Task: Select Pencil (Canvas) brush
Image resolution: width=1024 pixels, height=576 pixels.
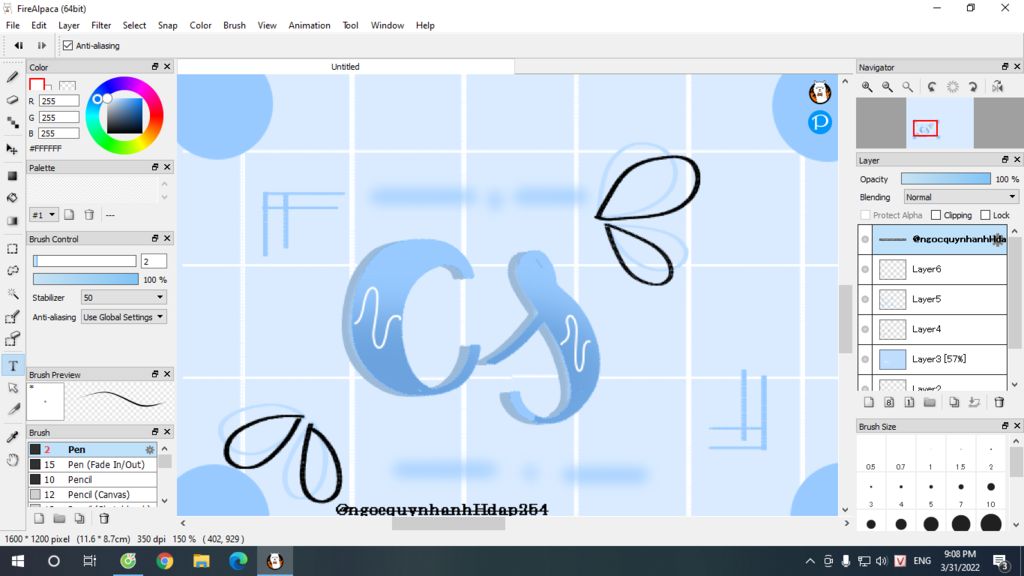Action: pos(93,494)
